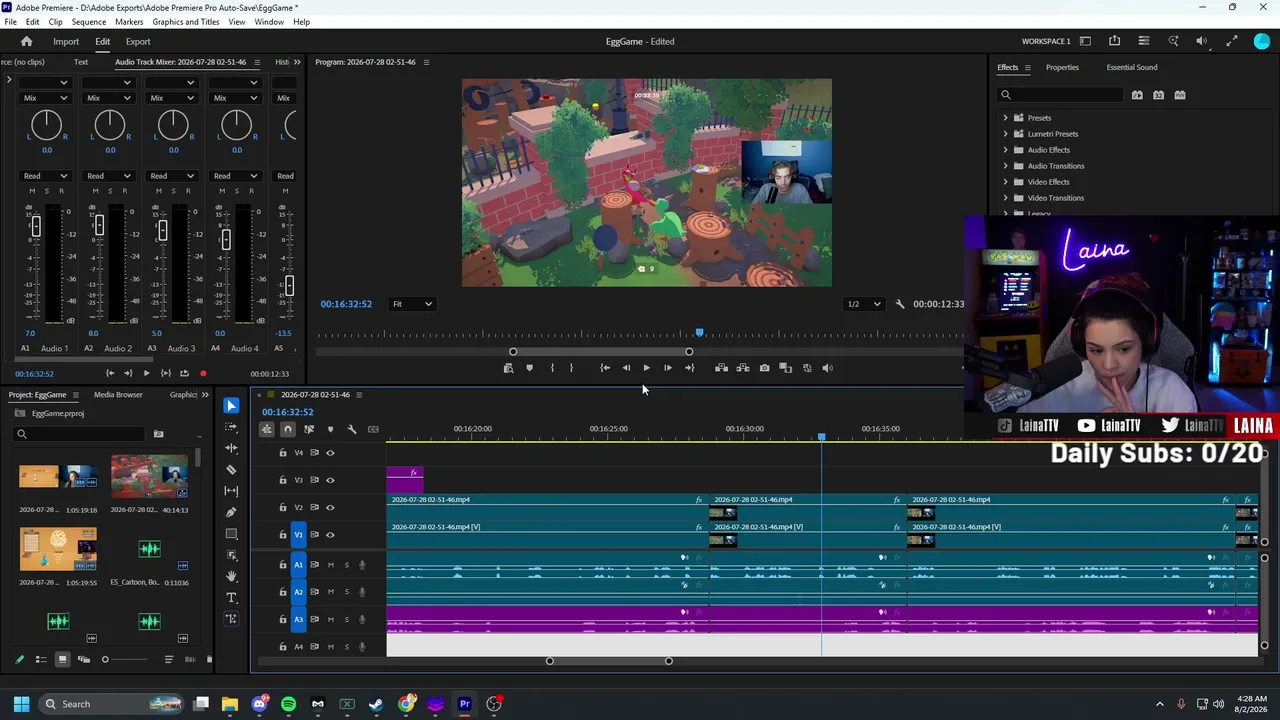Expand the Video Effects folder

click(x=1006, y=182)
